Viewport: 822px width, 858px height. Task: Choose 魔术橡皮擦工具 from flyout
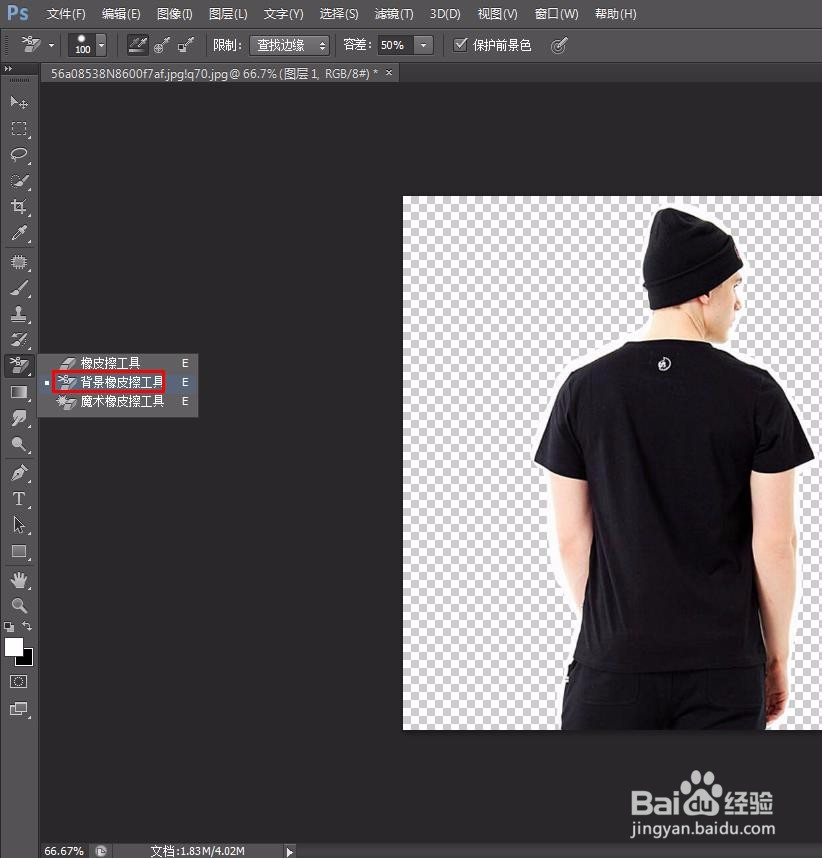[x=118, y=401]
